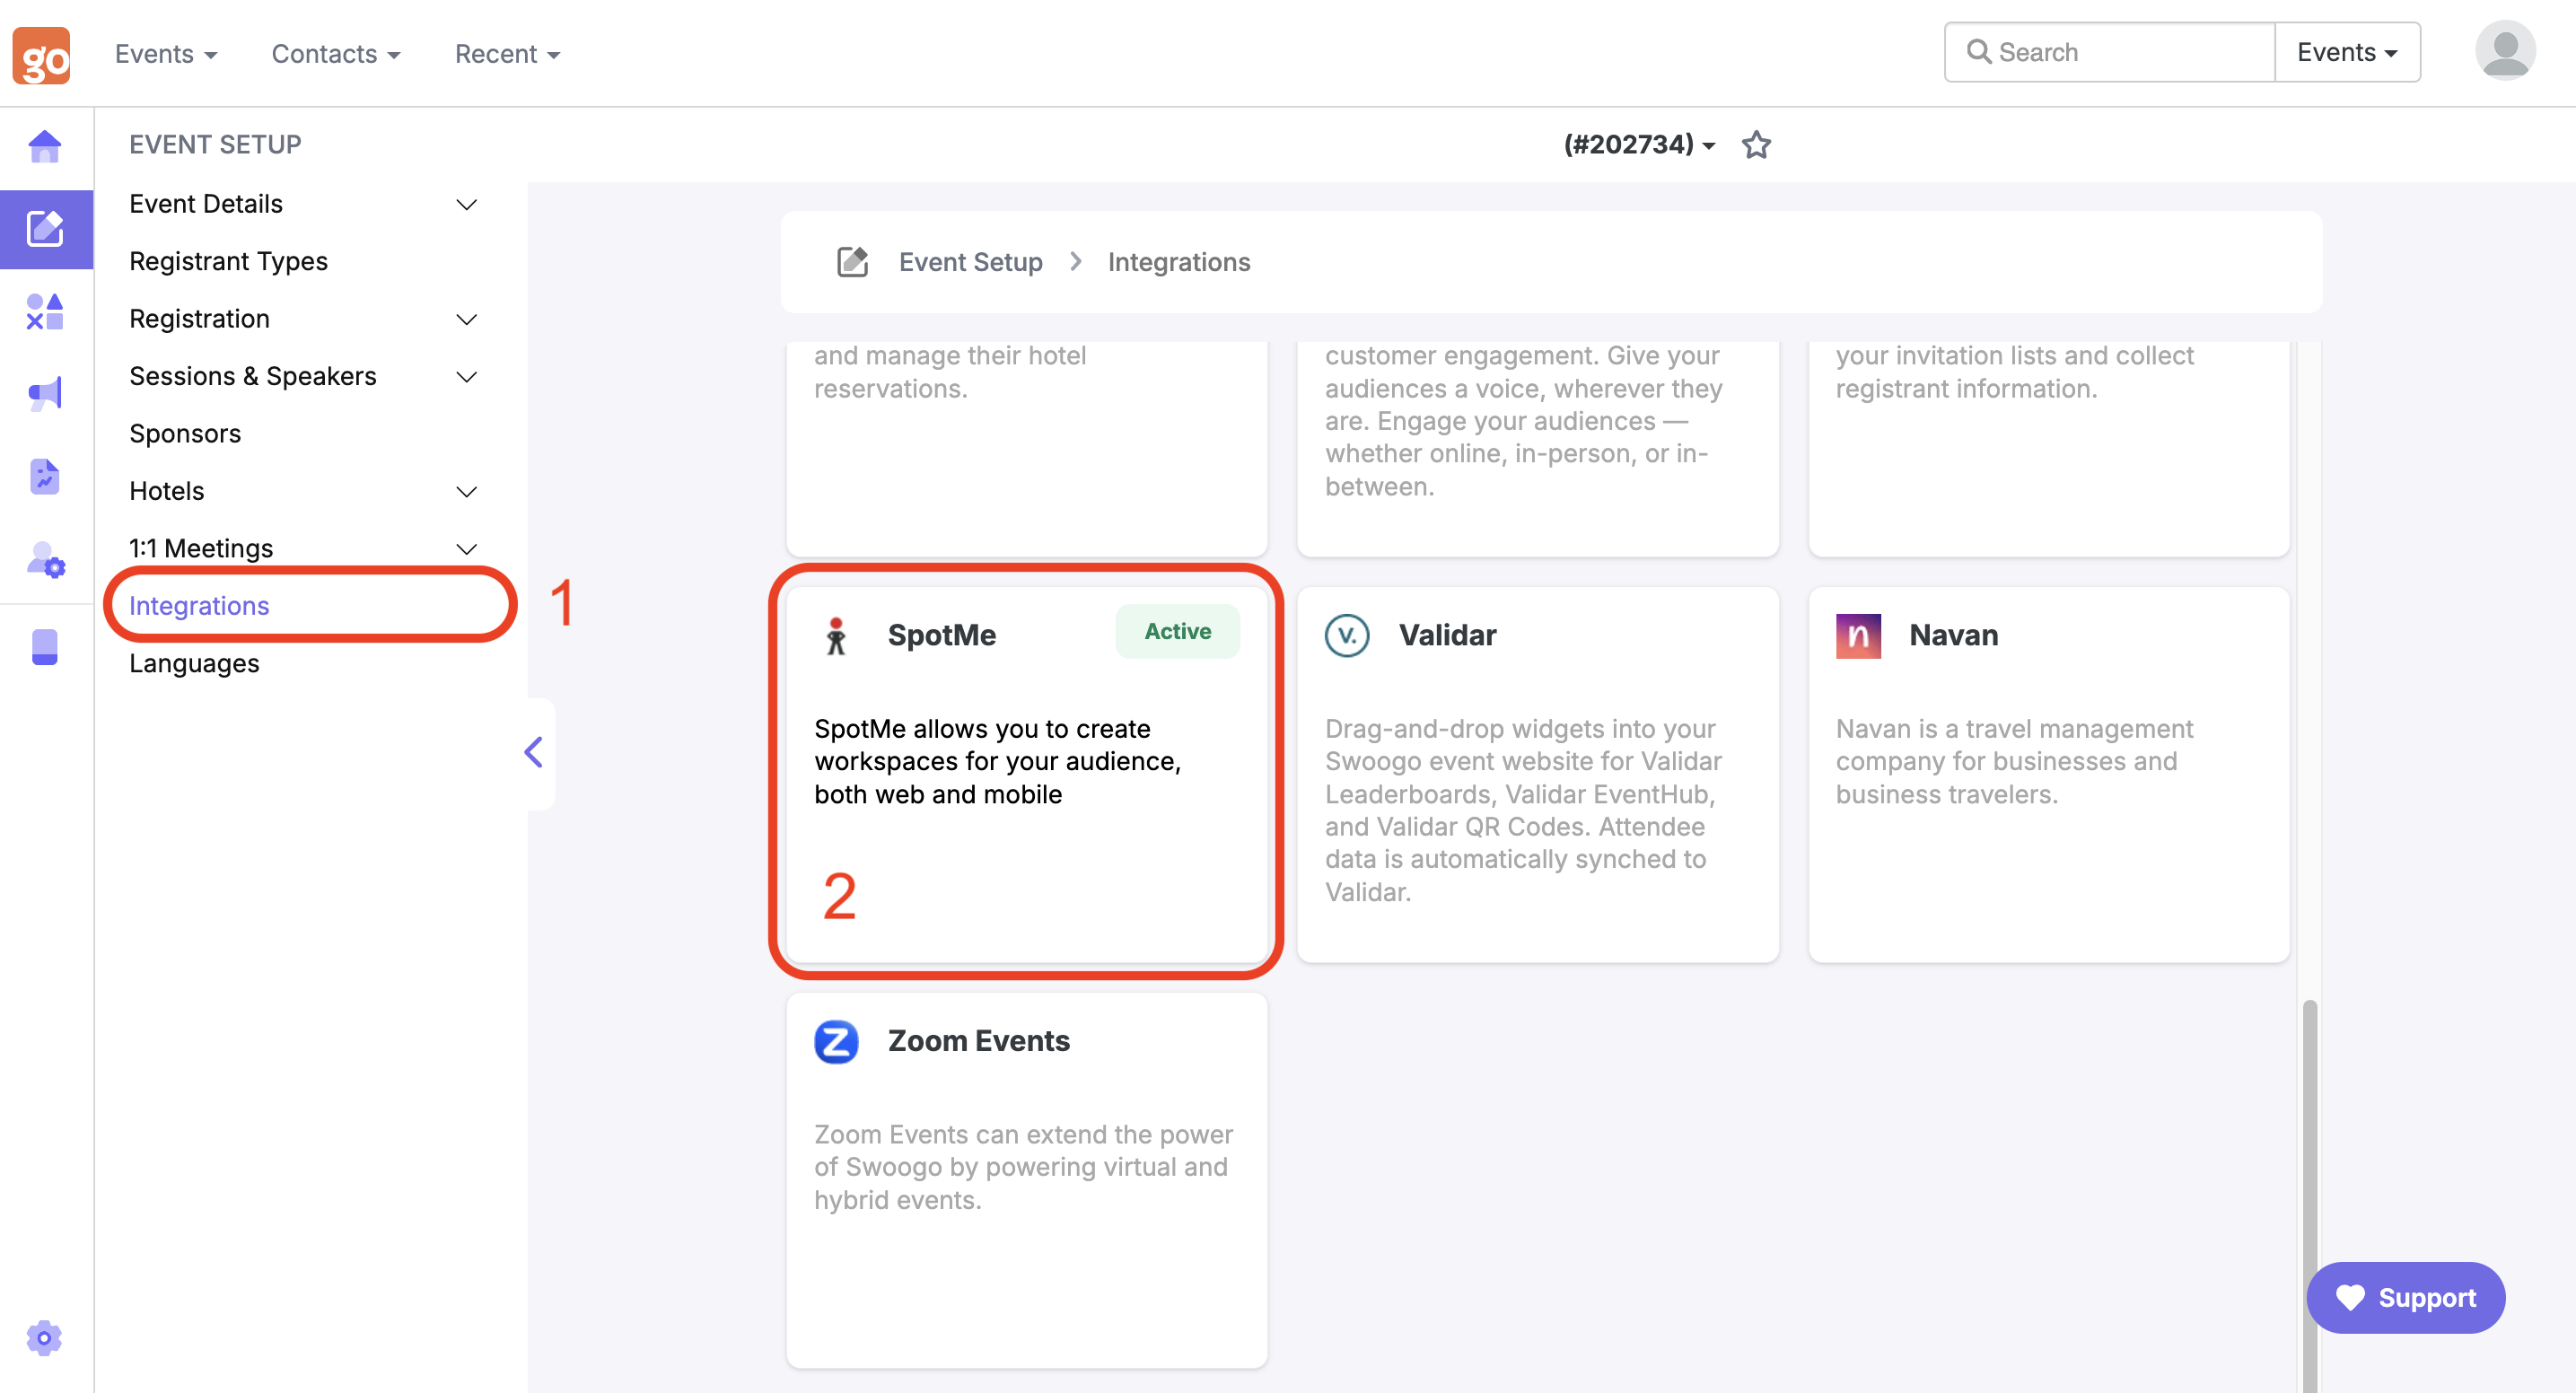Open the home icon in sidebar
Screen dimensions: 2576x1393
45,147
